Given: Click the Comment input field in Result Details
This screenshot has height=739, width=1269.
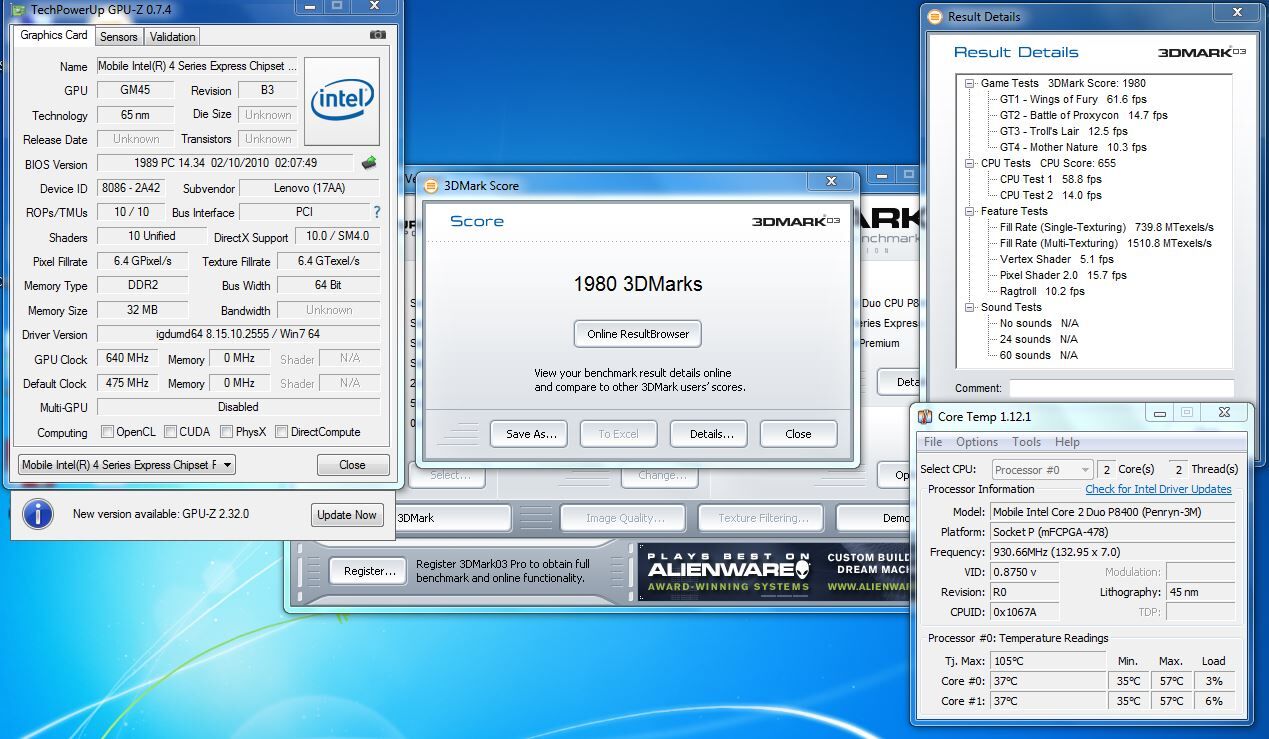Looking at the screenshot, I should [x=1120, y=388].
